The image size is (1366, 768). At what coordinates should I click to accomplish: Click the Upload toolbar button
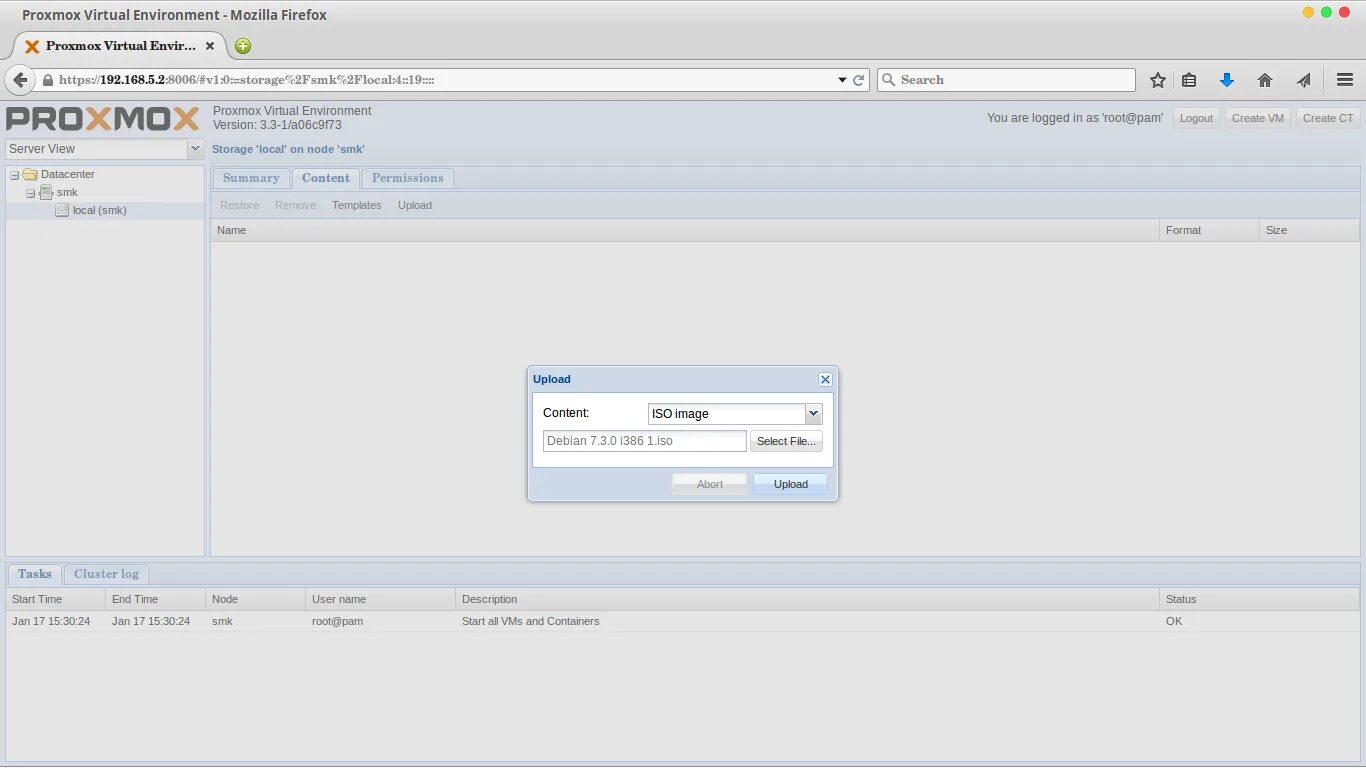coord(415,205)
